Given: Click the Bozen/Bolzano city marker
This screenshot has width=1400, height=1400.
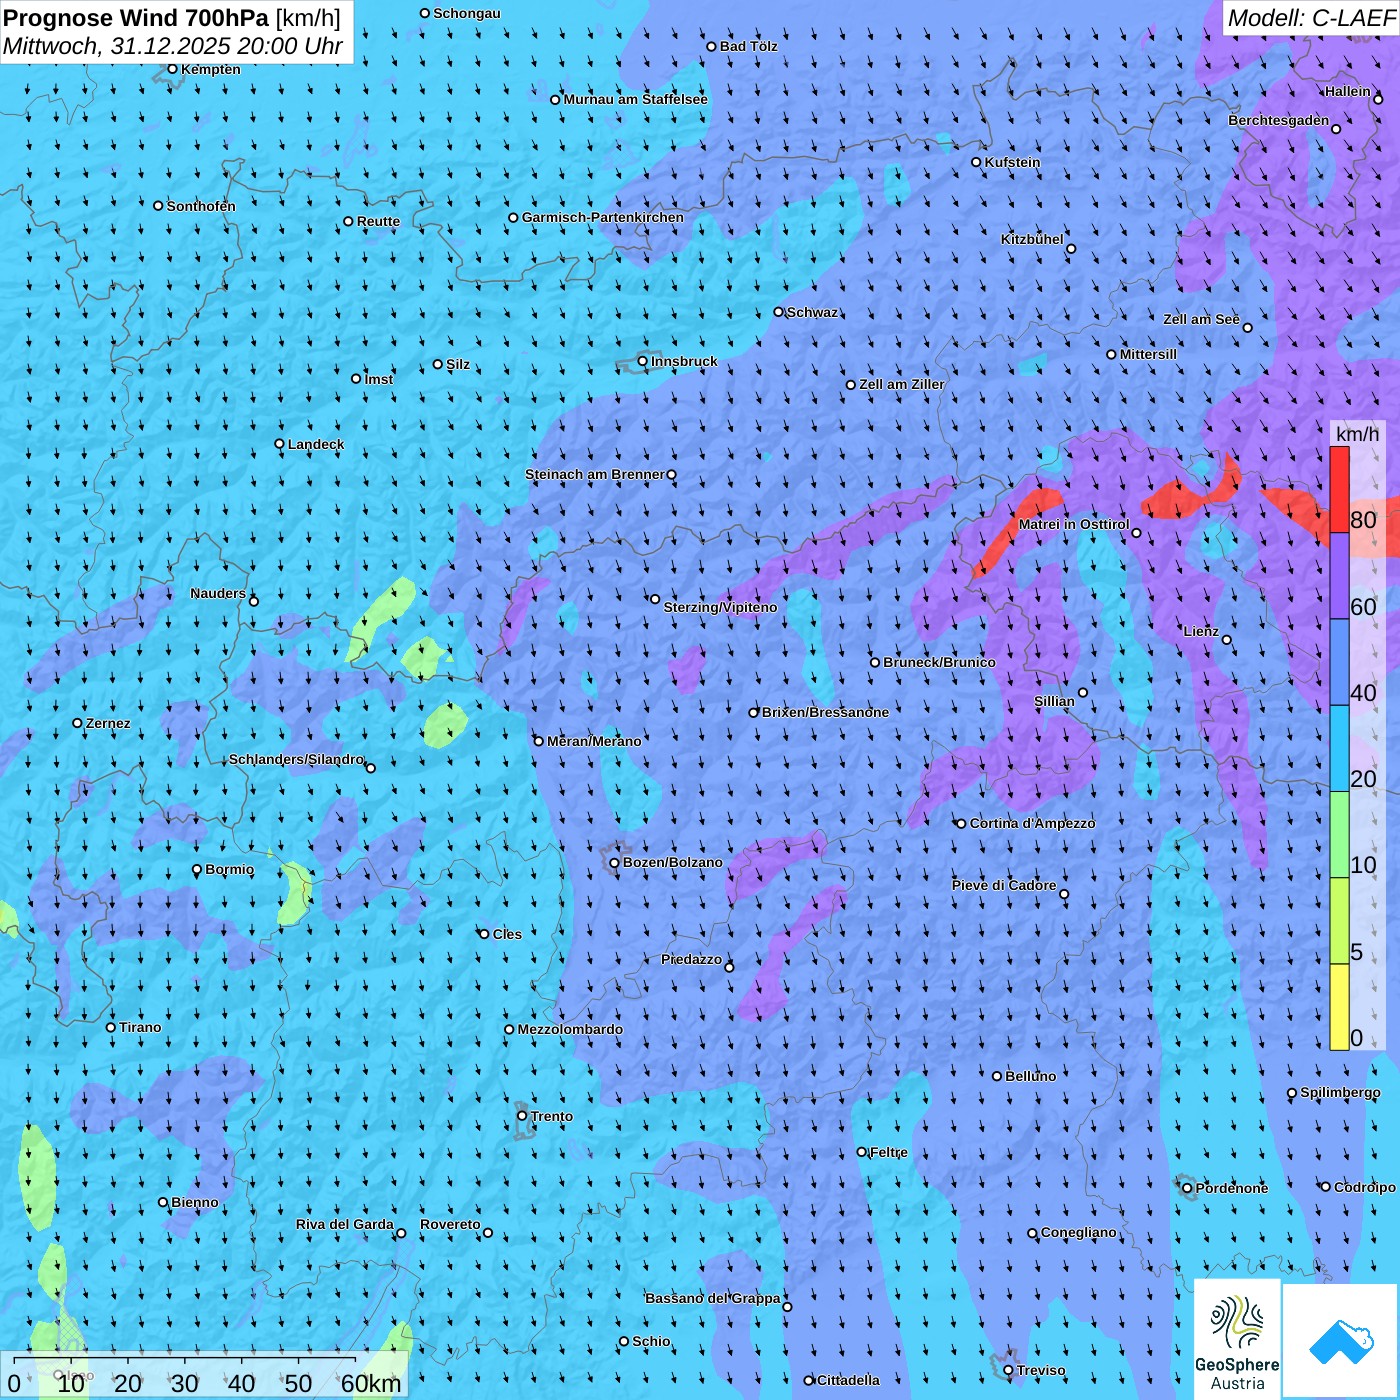Looking at the screenshot, I should tap(615, 863).
